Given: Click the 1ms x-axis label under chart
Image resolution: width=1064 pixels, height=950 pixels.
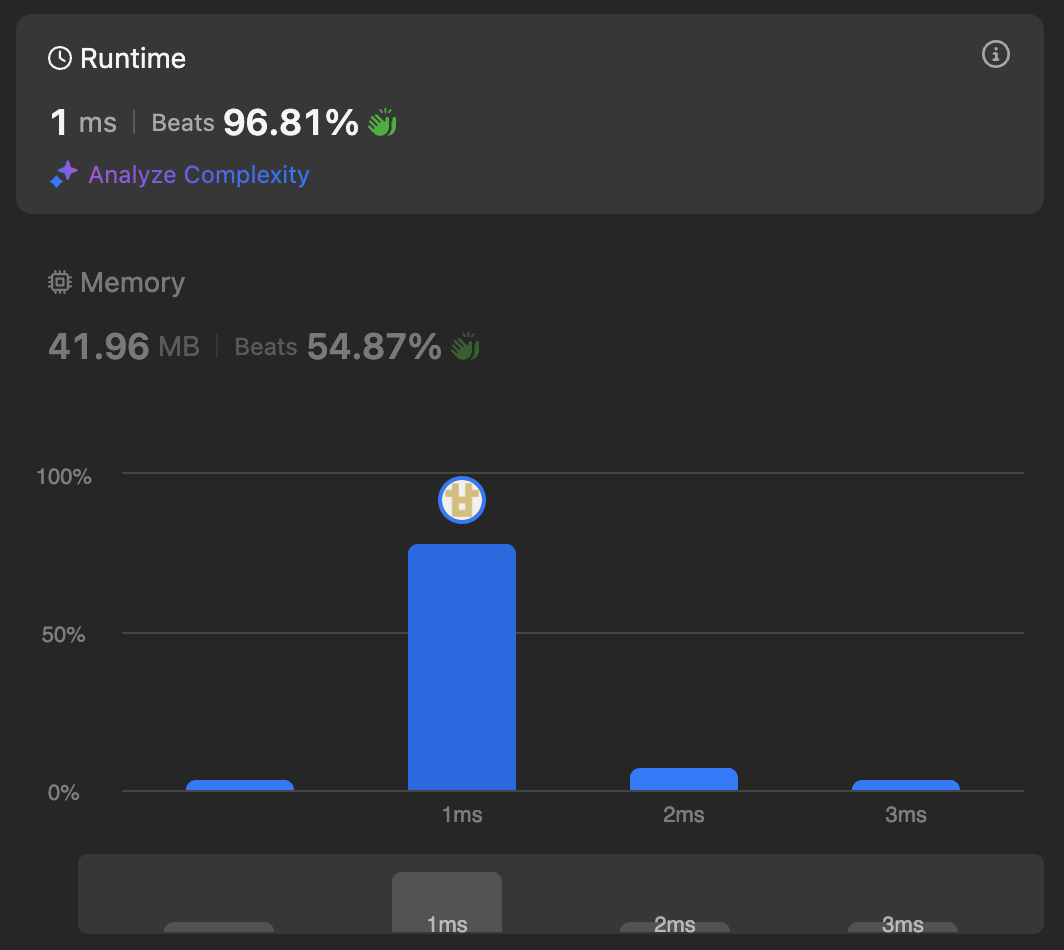Looking at the screenshot, I should click(x=461, y=814).
